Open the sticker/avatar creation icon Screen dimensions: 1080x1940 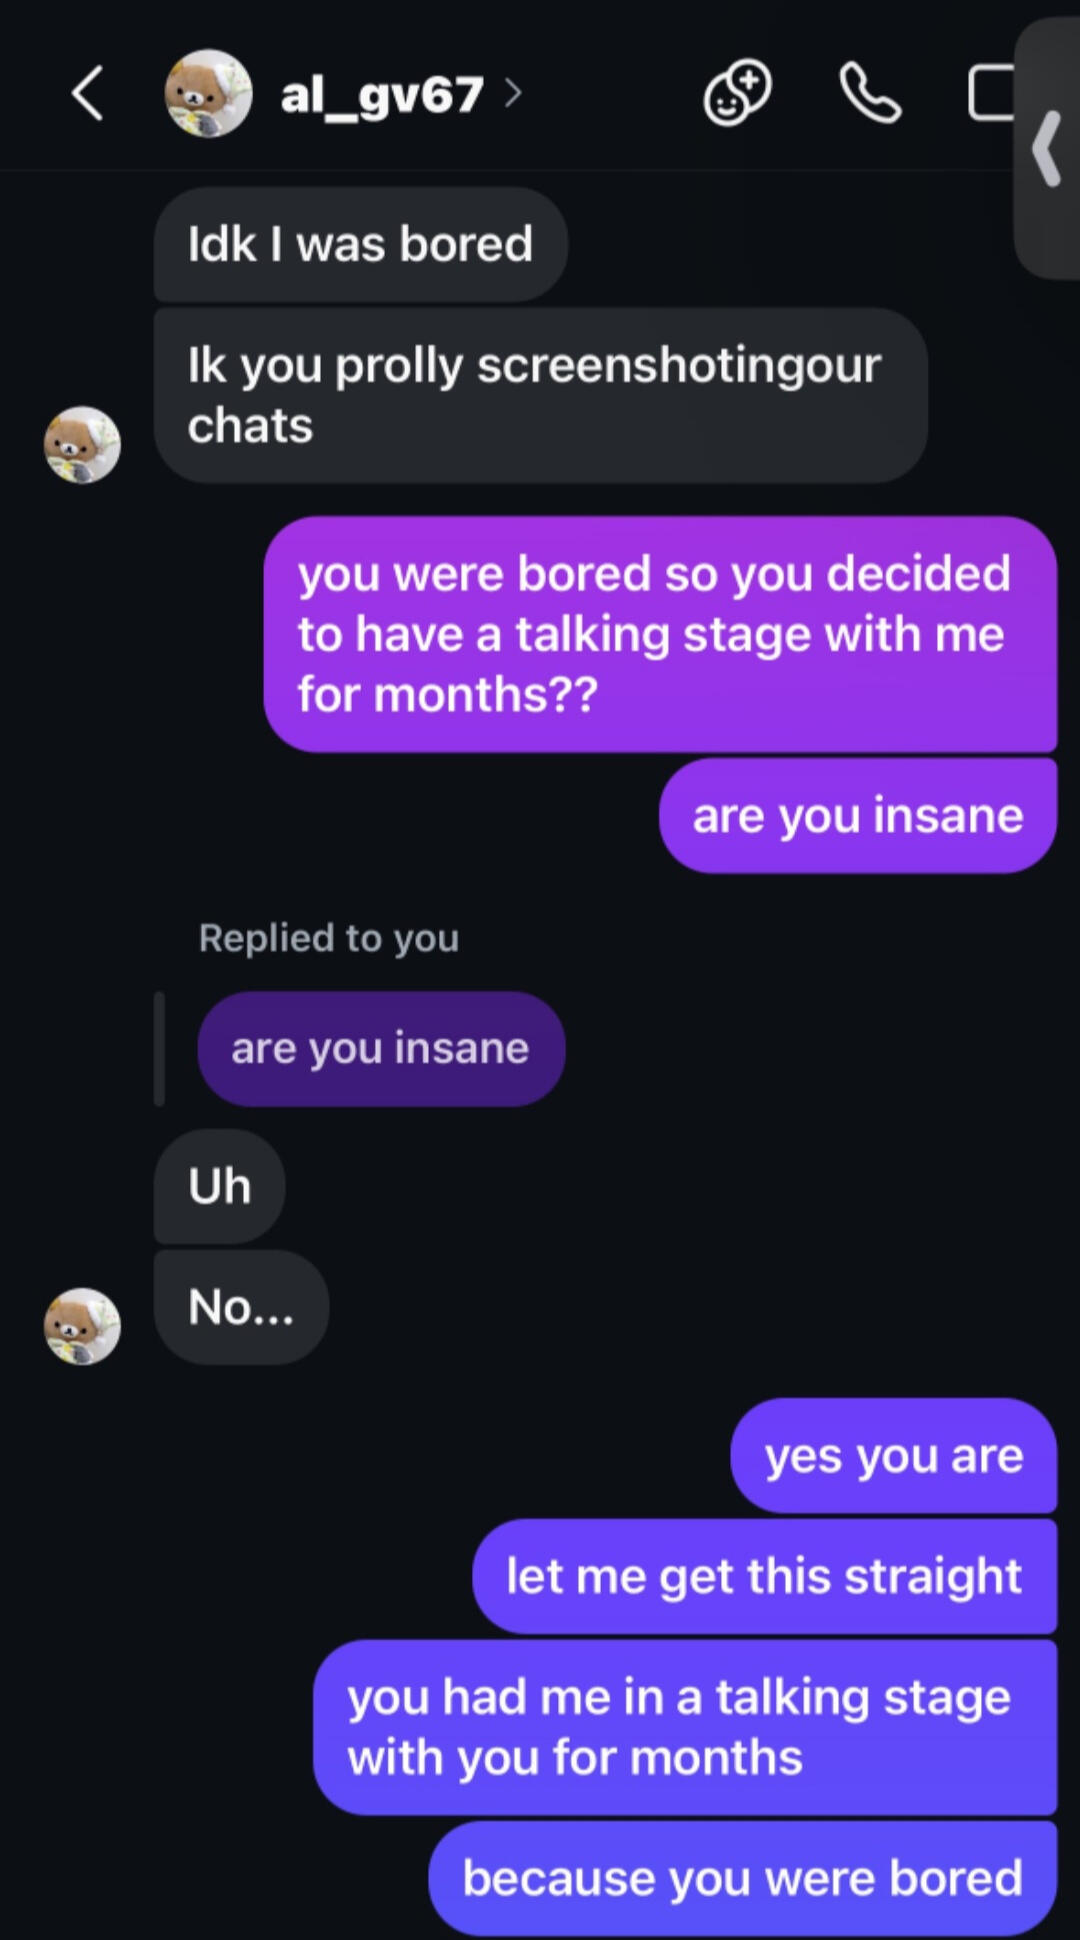click(738, 94)
